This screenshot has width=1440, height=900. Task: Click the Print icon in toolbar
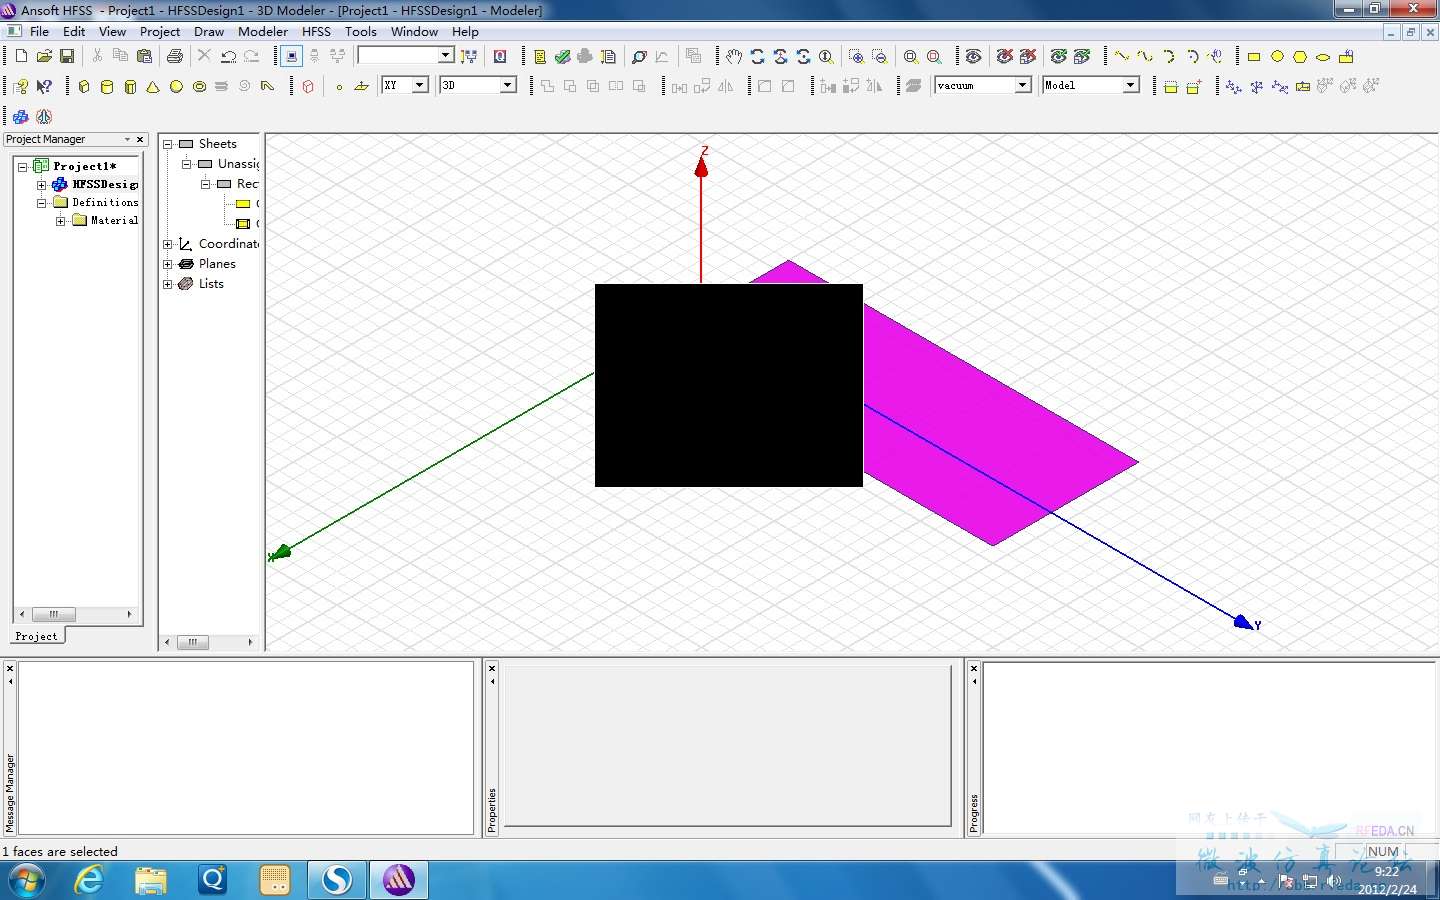[x=175, y=57]
